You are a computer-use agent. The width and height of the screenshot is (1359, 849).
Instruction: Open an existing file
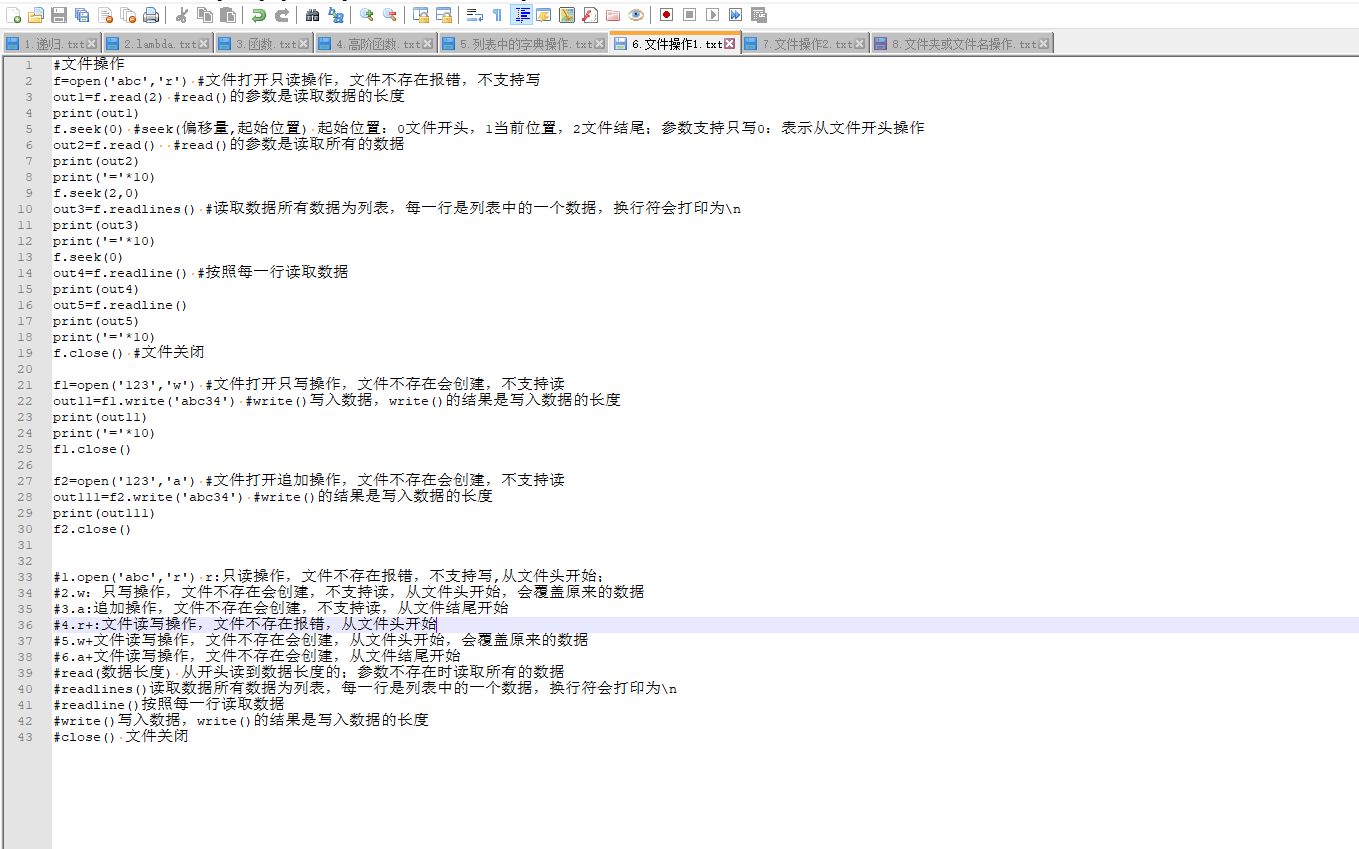[x=36, y=15]
